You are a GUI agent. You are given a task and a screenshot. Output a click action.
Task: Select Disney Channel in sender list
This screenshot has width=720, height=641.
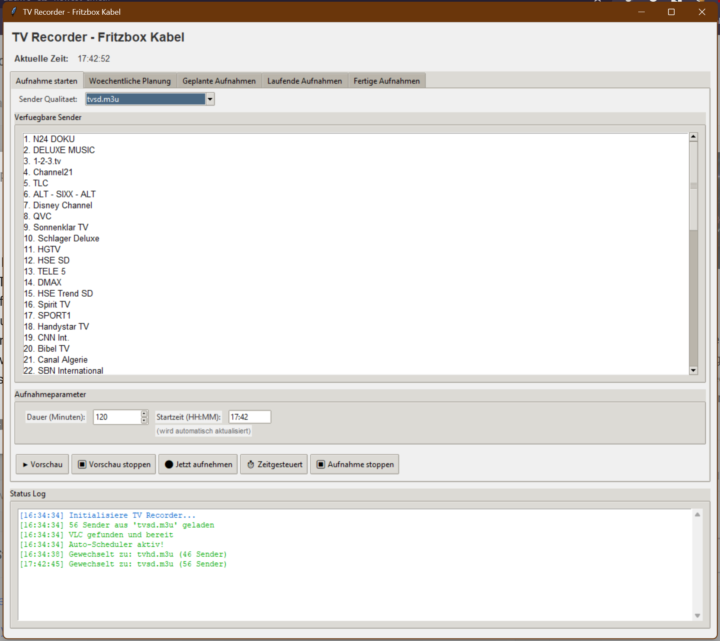coord(58,205)
